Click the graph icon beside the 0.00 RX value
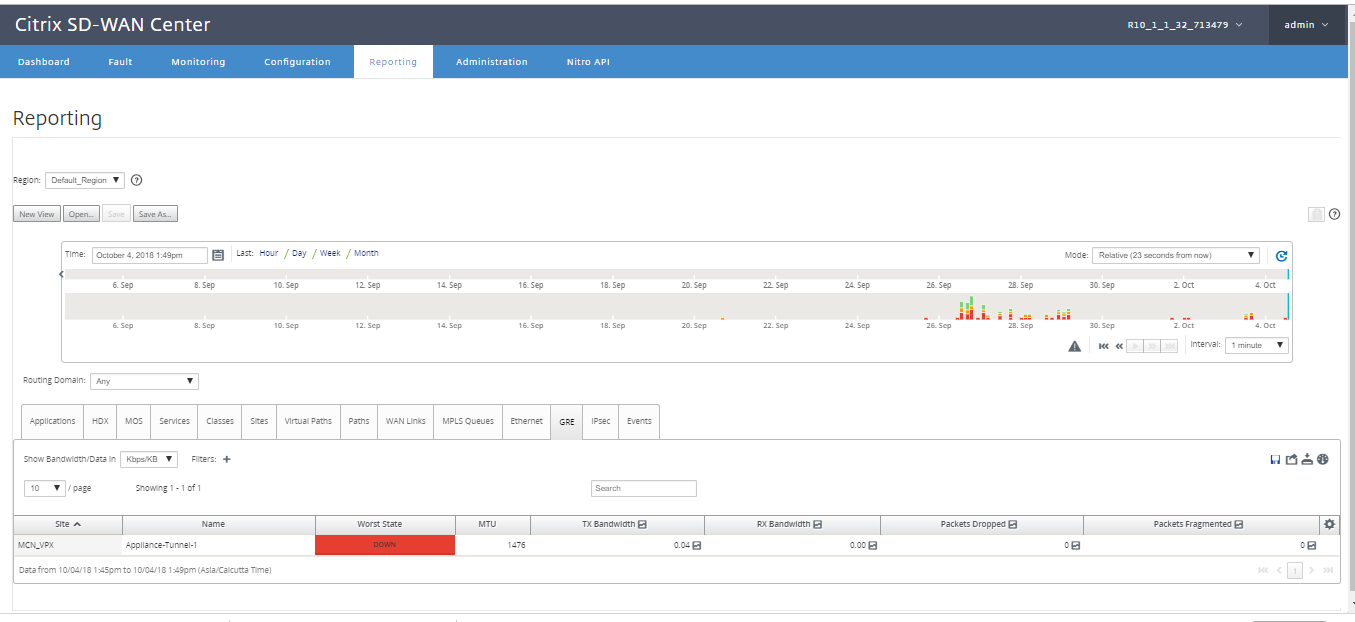The image size is (1355, 622). [872, 545]
